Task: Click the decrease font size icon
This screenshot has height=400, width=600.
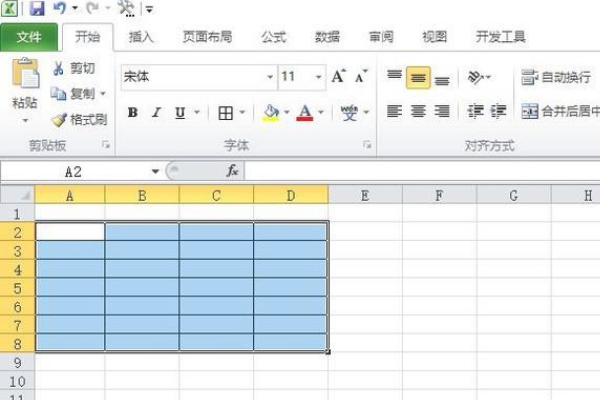Action: point(361,77)
